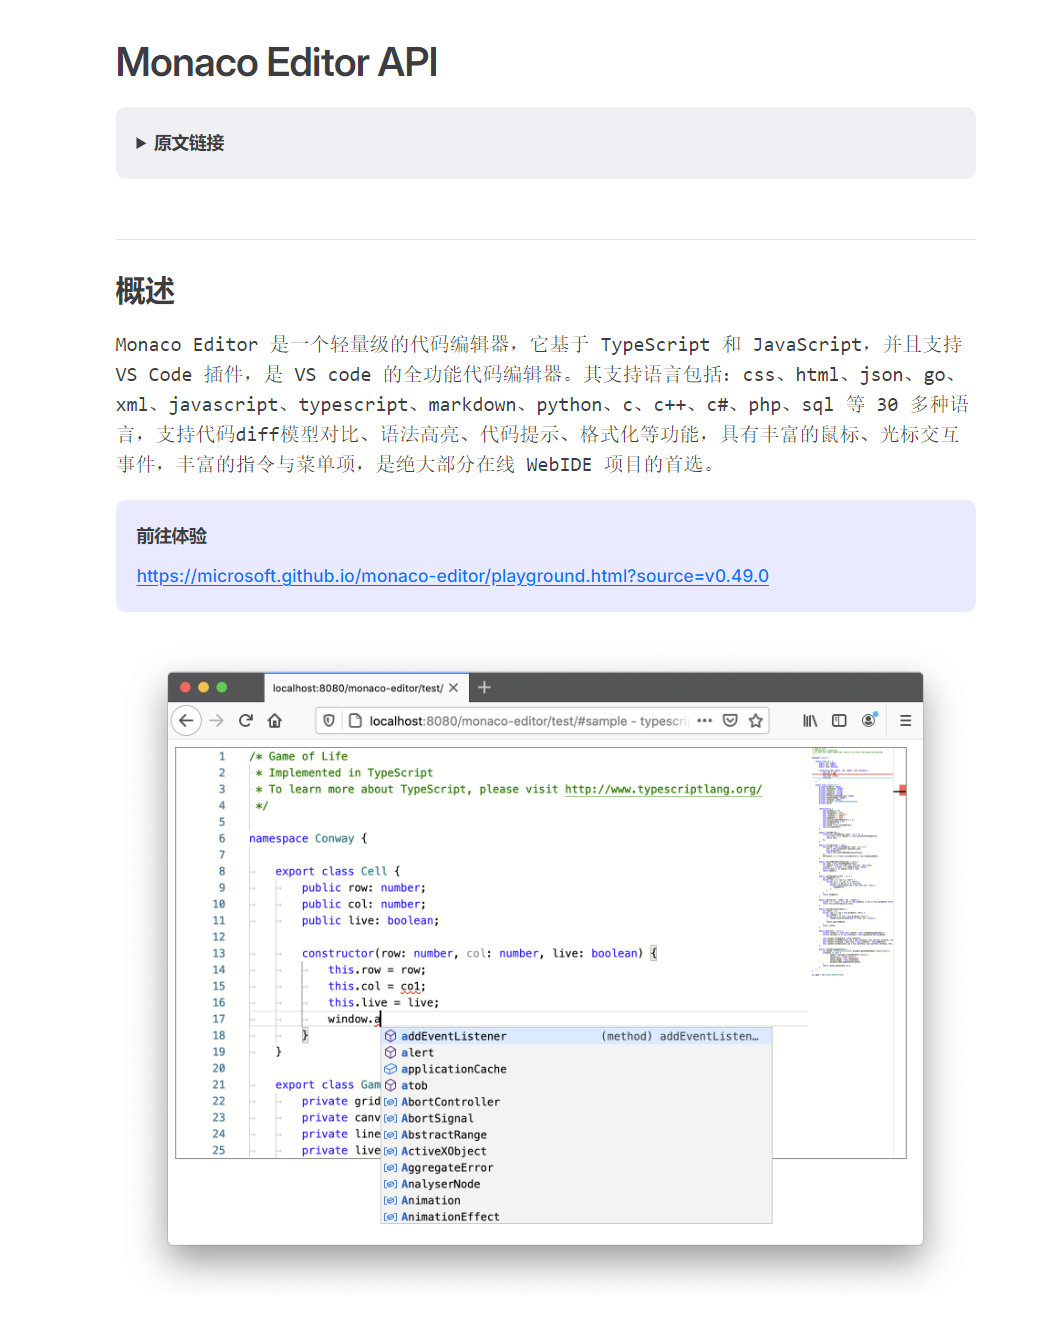Click 'export class Cell' code line
The height and width of the screenshot is (1333, 1053).
click(337, 871)
